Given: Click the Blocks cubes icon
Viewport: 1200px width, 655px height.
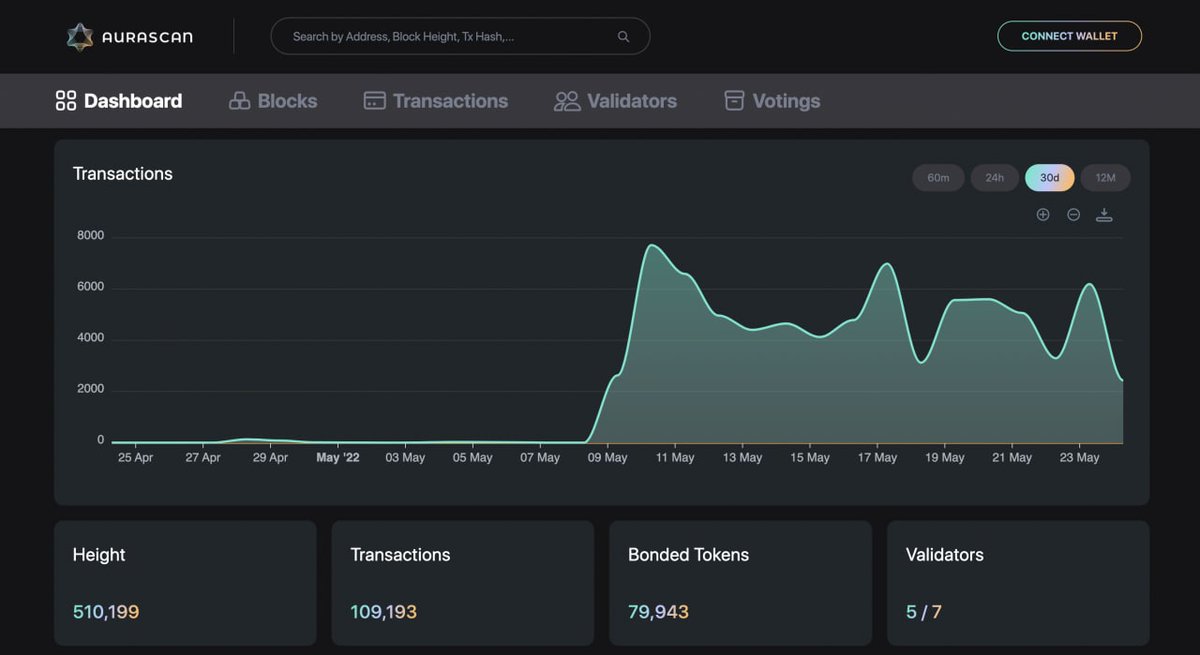Looking at the screenshot, I should coord(240,101).
